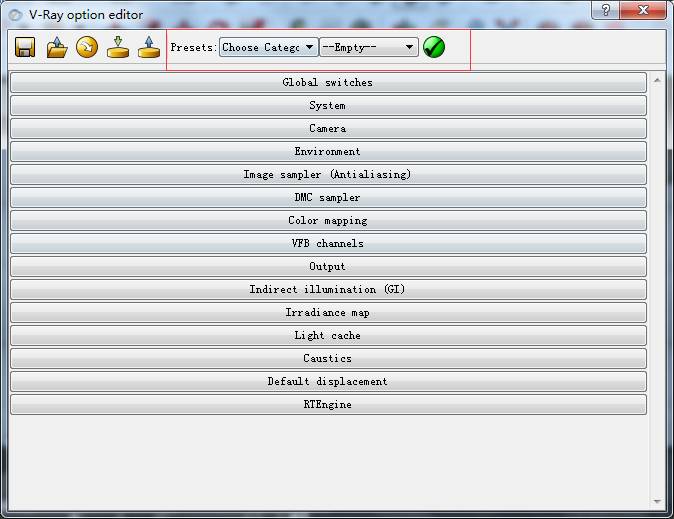The image size is (674, 519).
Task: Click the restore default options icon
Action: coord(87,47)
